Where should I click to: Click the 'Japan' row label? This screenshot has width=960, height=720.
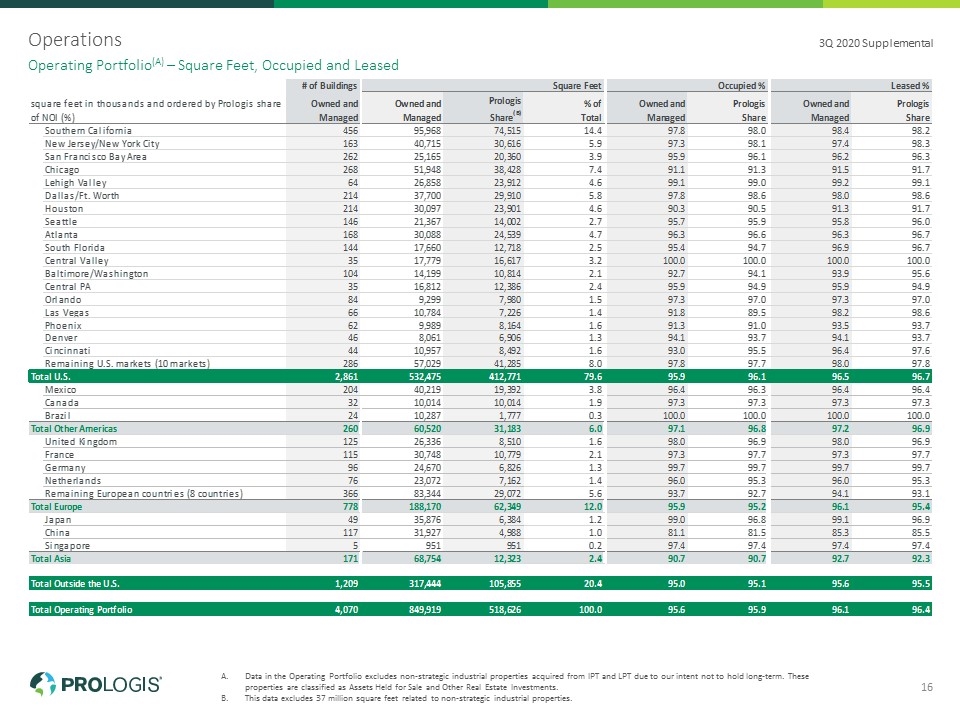coord(58,520)
